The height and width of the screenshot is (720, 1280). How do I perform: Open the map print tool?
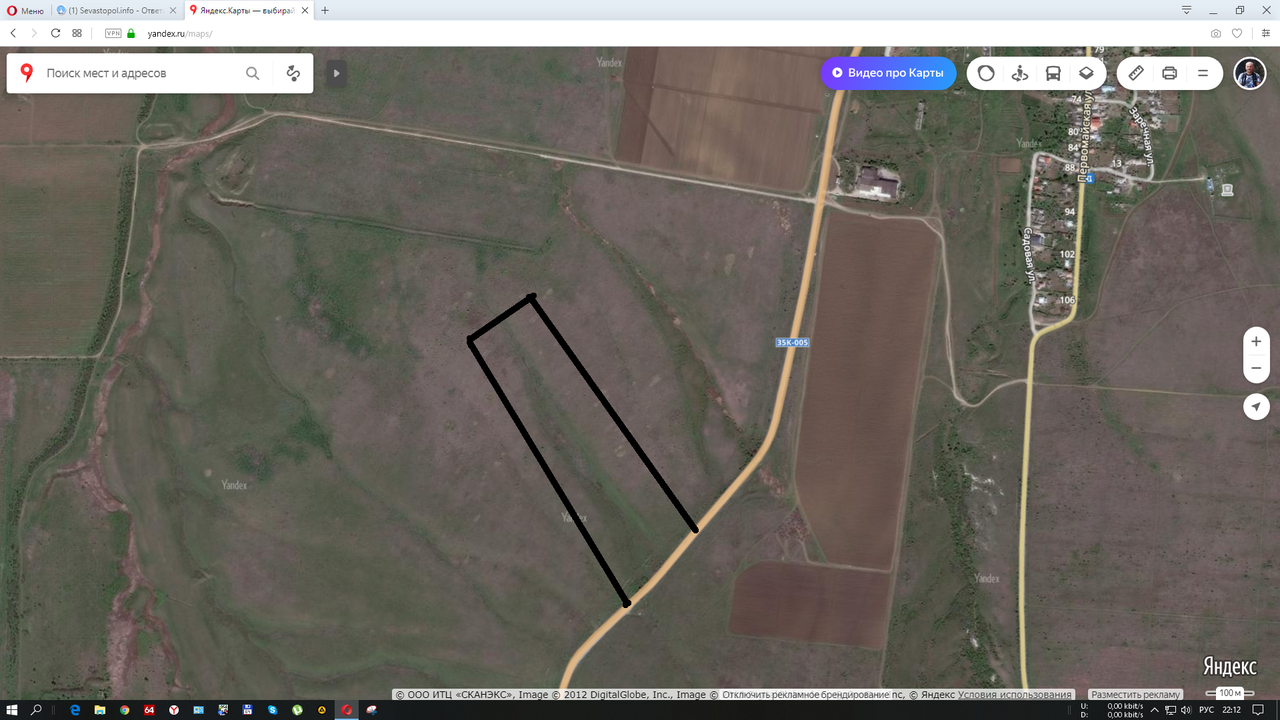click(x=1169, y=72)
